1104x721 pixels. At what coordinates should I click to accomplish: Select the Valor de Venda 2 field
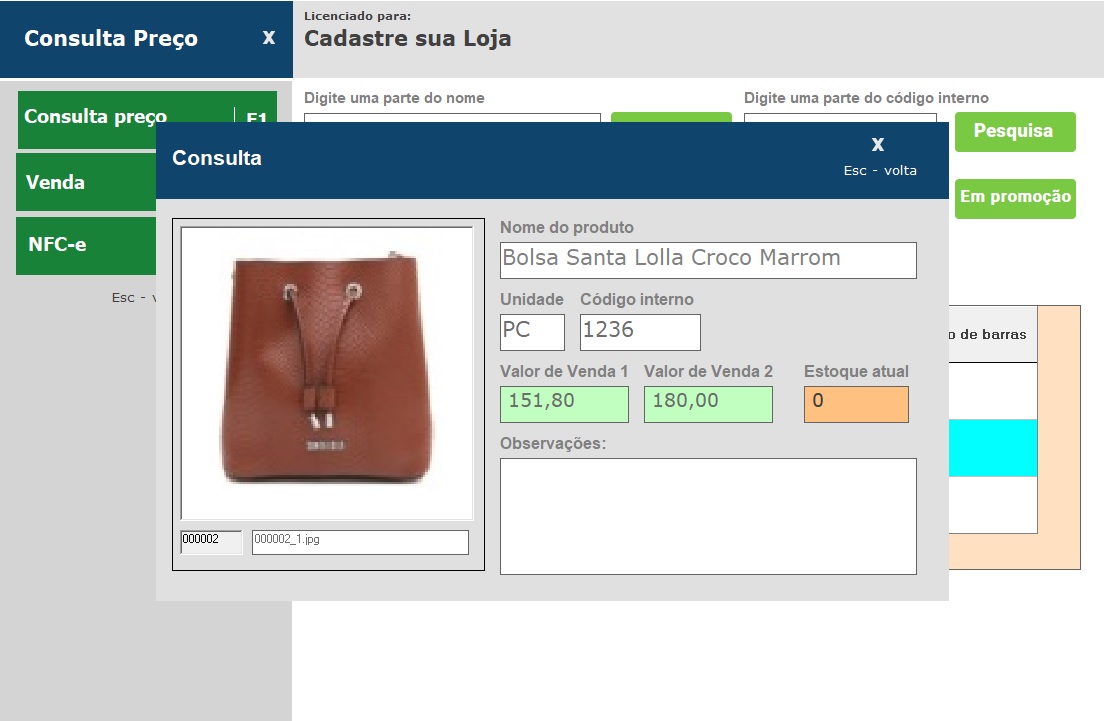(708, 404)
